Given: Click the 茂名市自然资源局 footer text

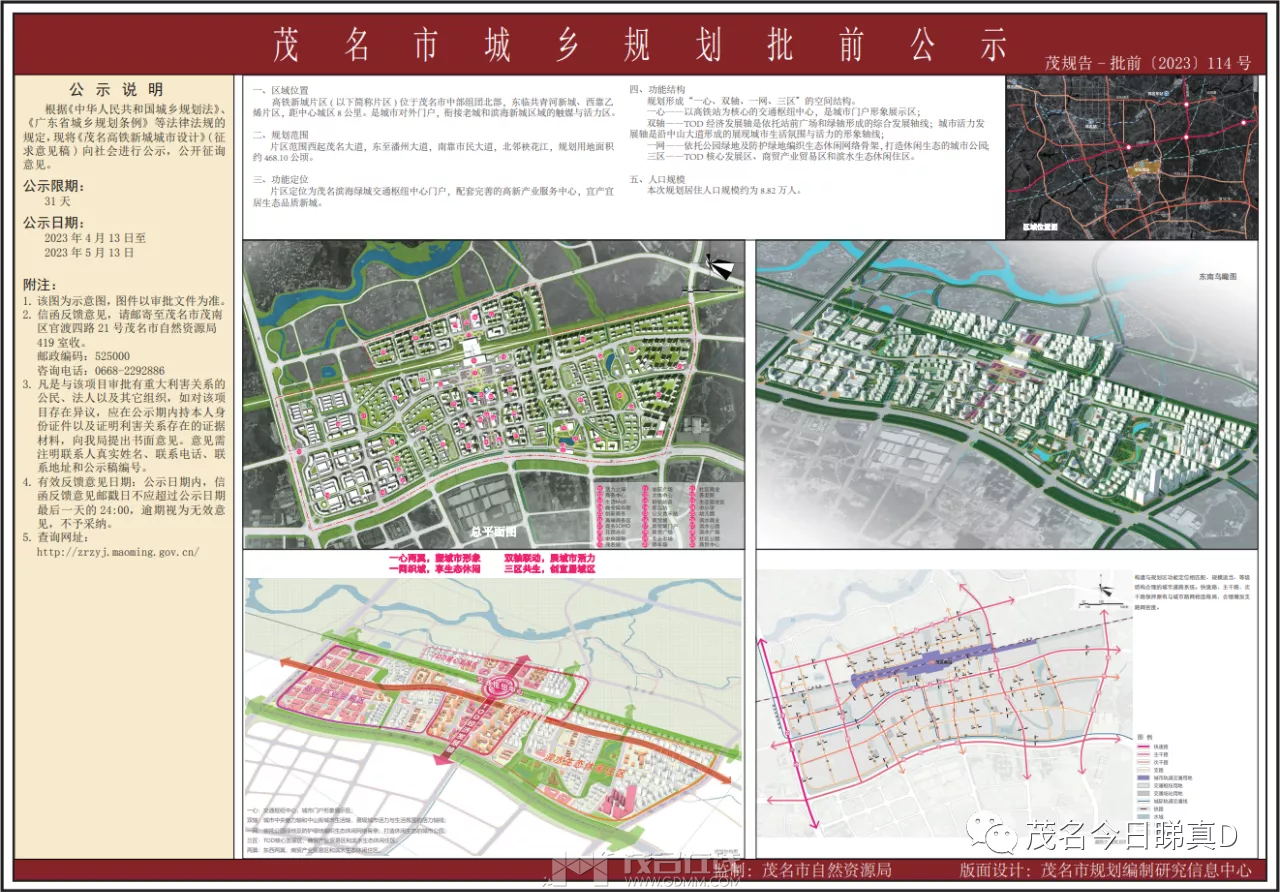Looking at the screenshot, I should click(826, 870).
